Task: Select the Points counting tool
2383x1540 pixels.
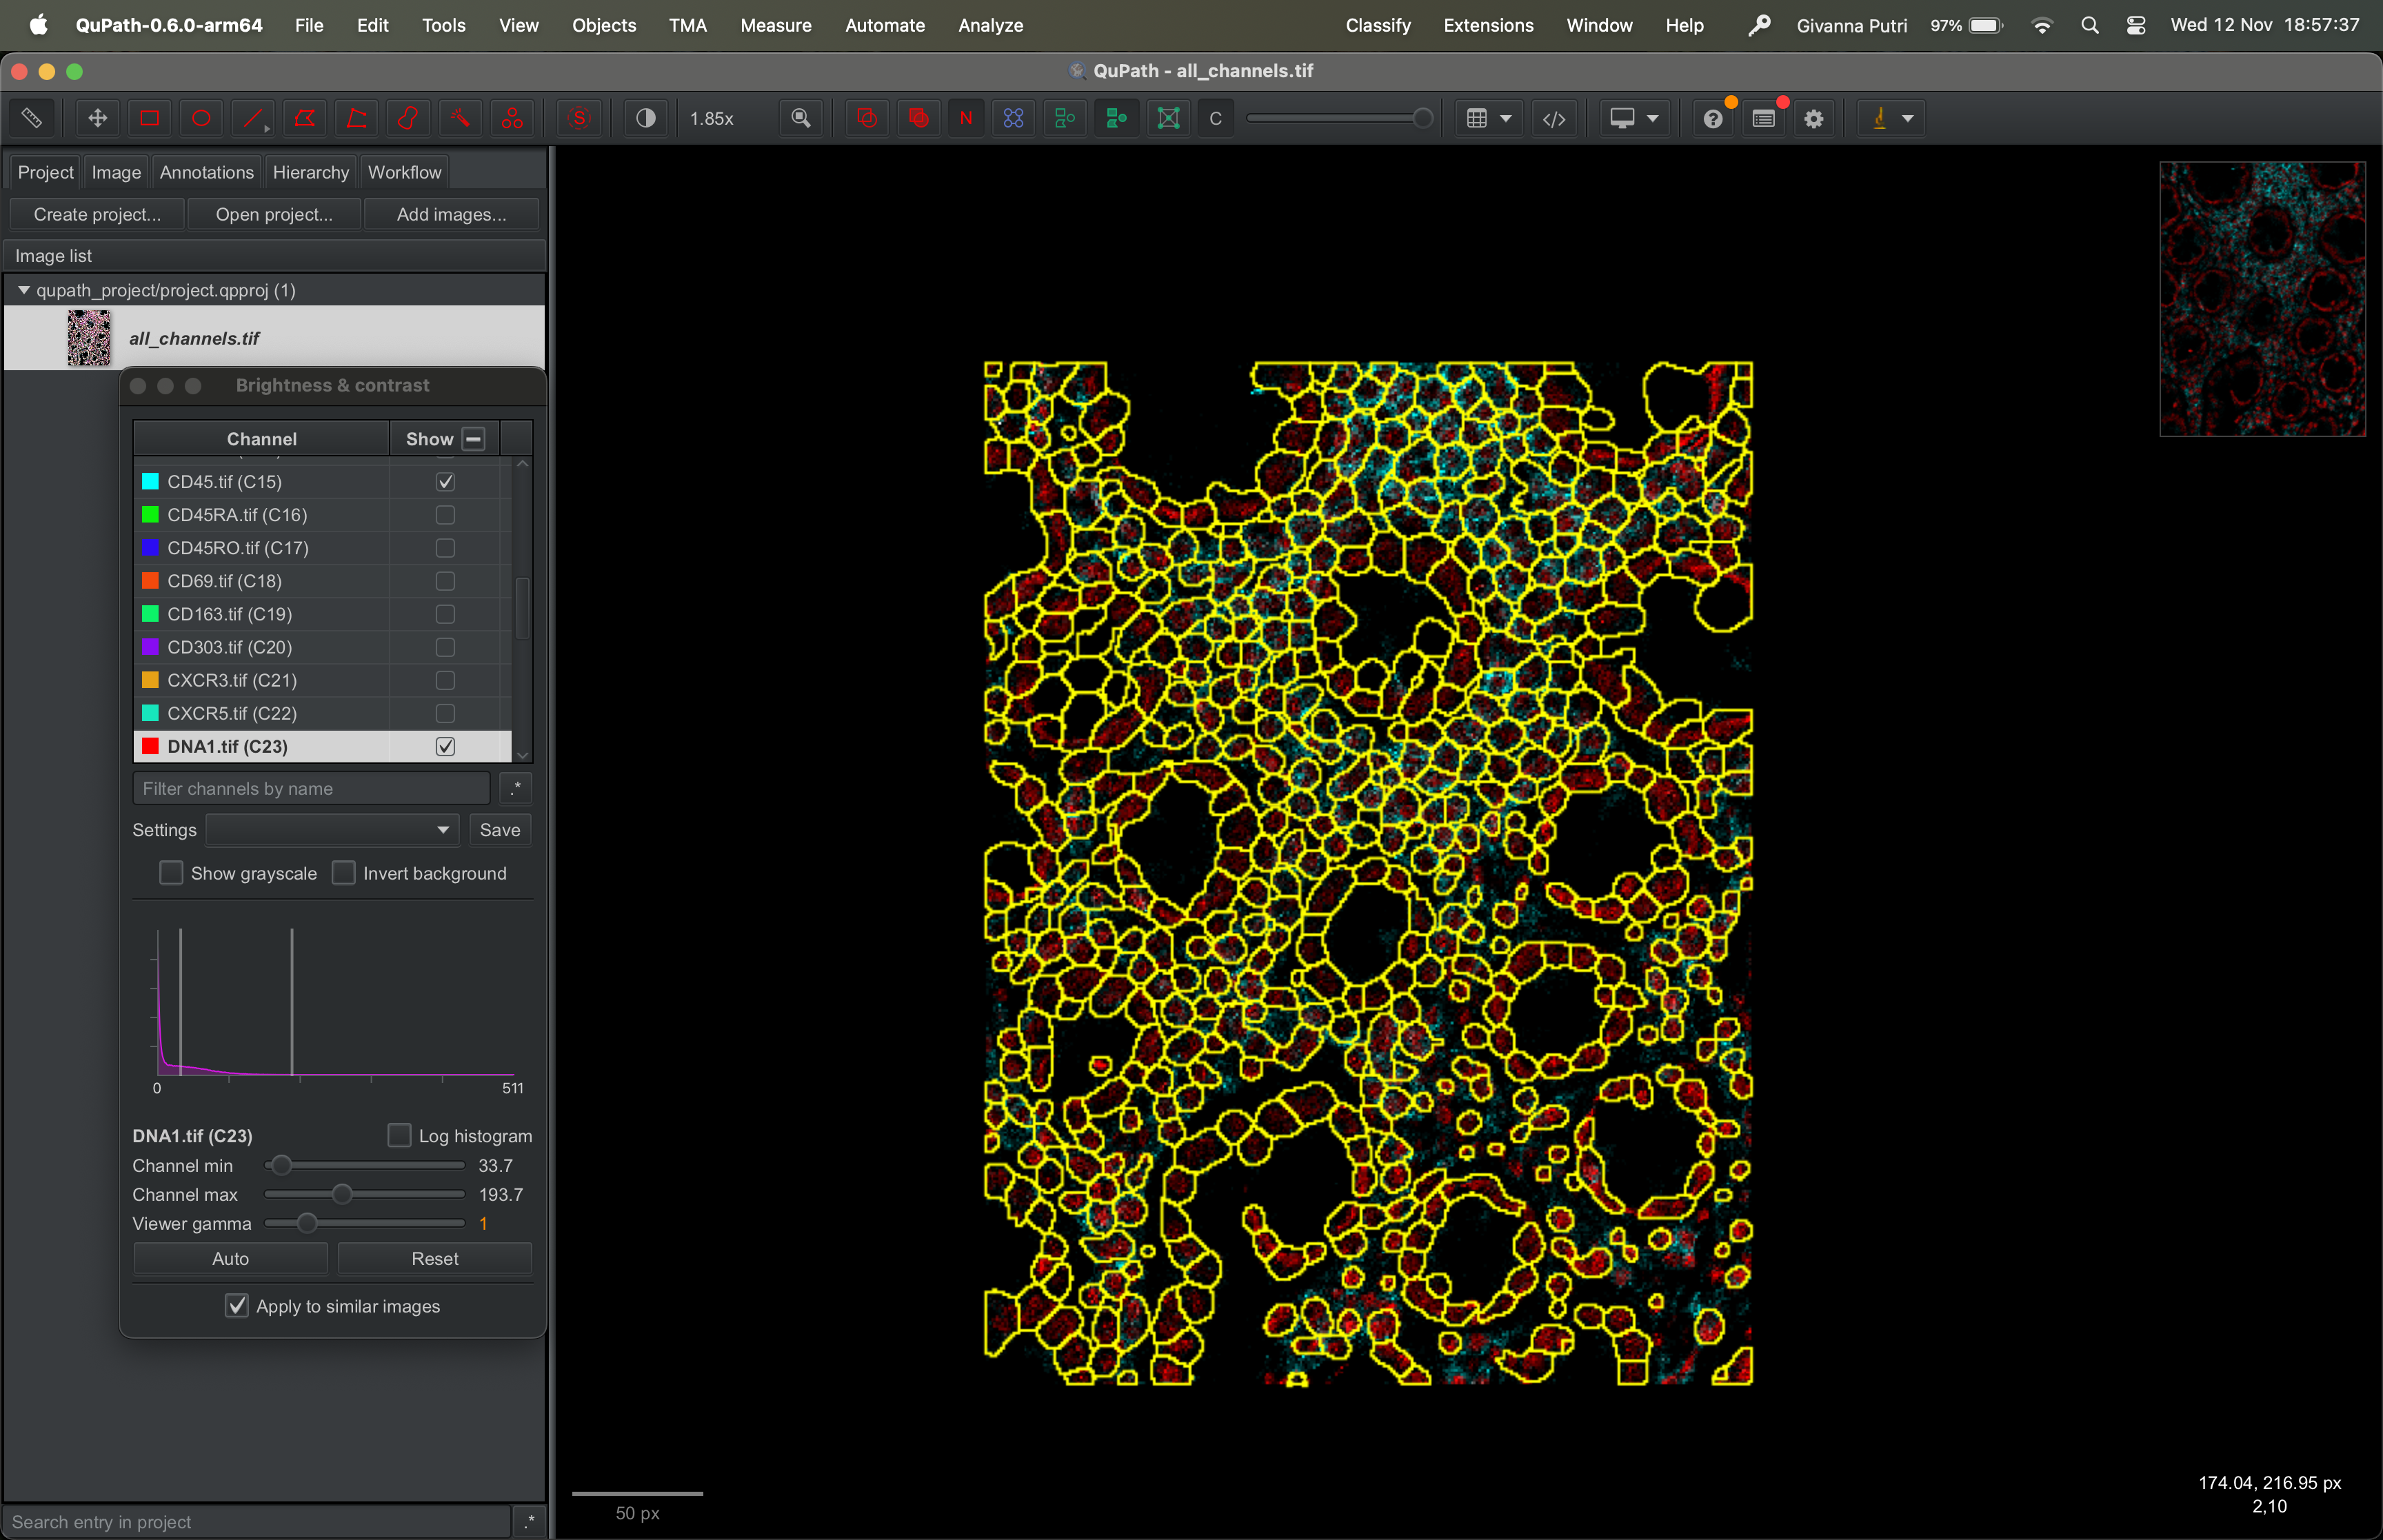Action: click(x=512, y=118)
